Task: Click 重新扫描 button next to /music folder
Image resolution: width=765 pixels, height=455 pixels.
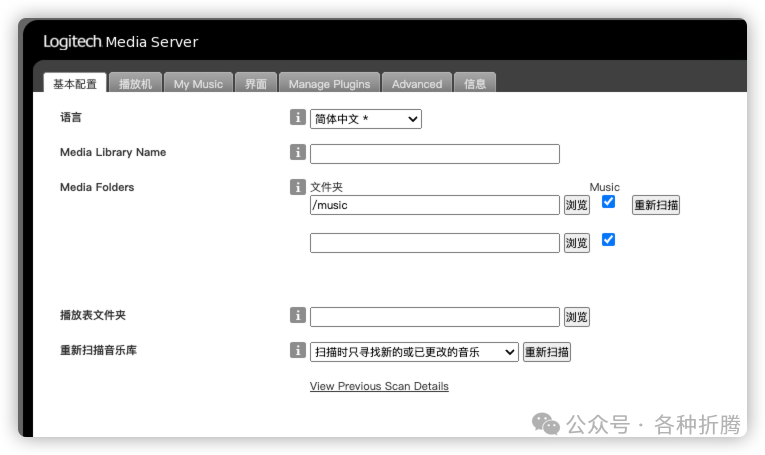Action: 656,205
